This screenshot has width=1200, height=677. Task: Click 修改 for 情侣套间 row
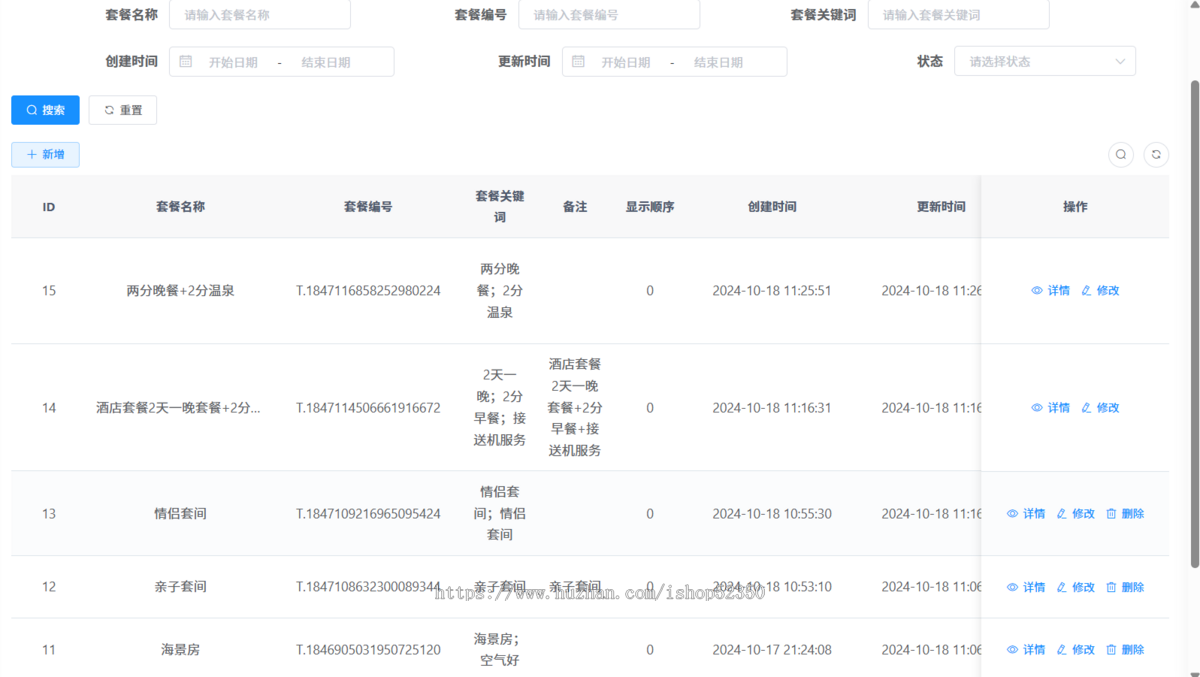(x=1076, y=514)
